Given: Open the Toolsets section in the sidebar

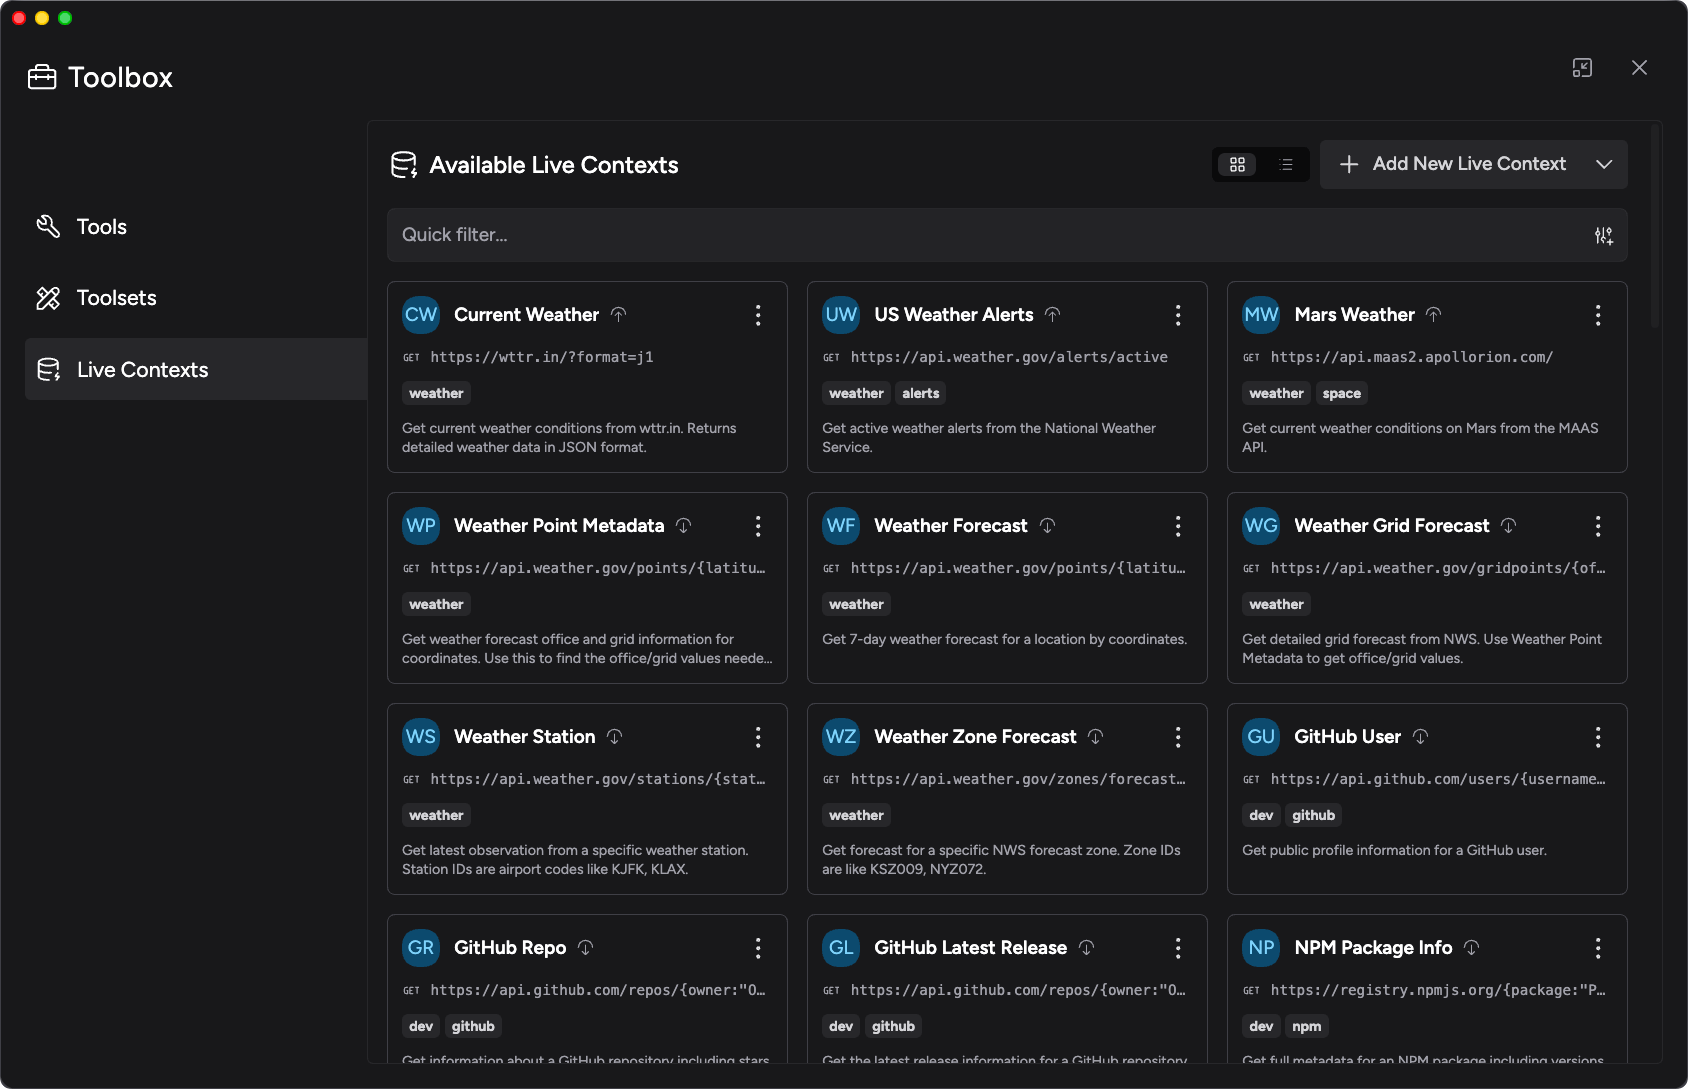Looking at the screenshot, I should pyautogui.click(x=116, y=298).
